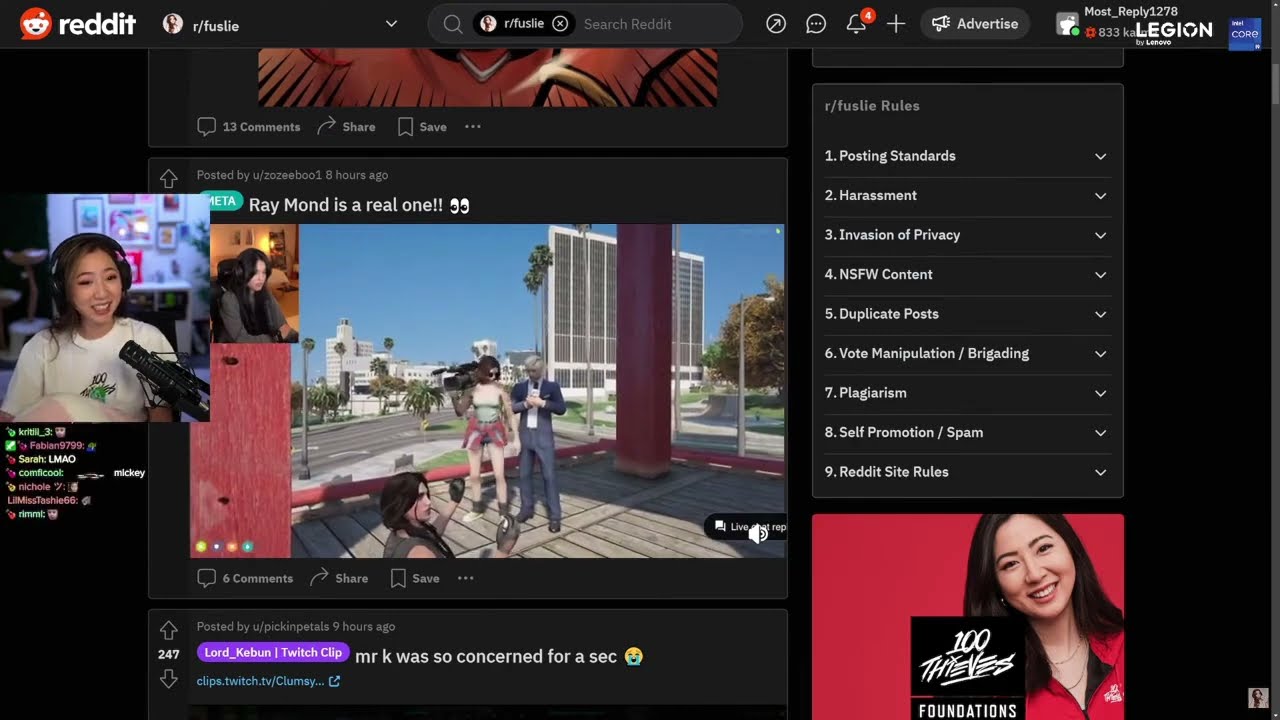This screenshot has height=720, width=1280.
Task: Save the post with 13 Comments
Action: pyautogui.click(x=422, y=127)
